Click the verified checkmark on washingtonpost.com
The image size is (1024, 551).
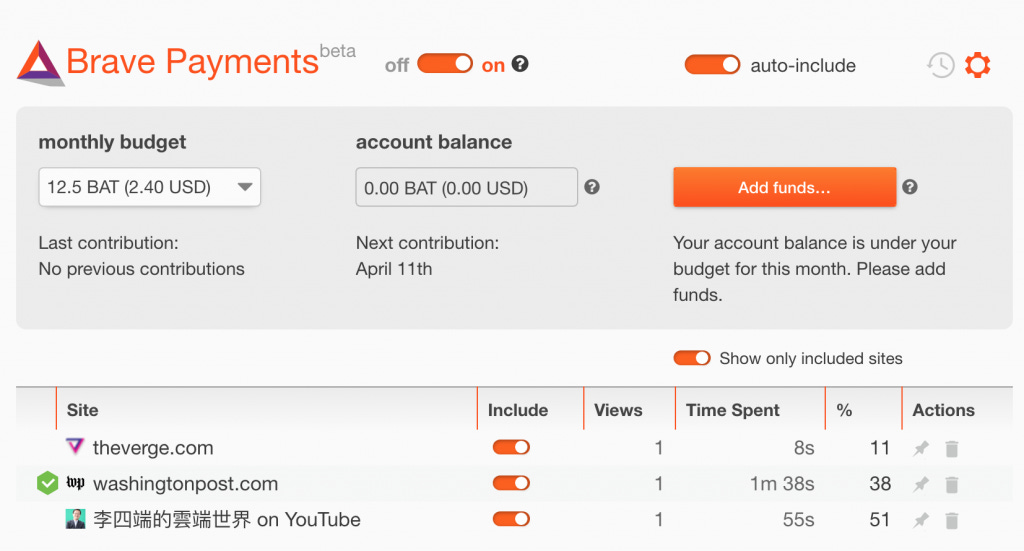[x=47, y=484]
